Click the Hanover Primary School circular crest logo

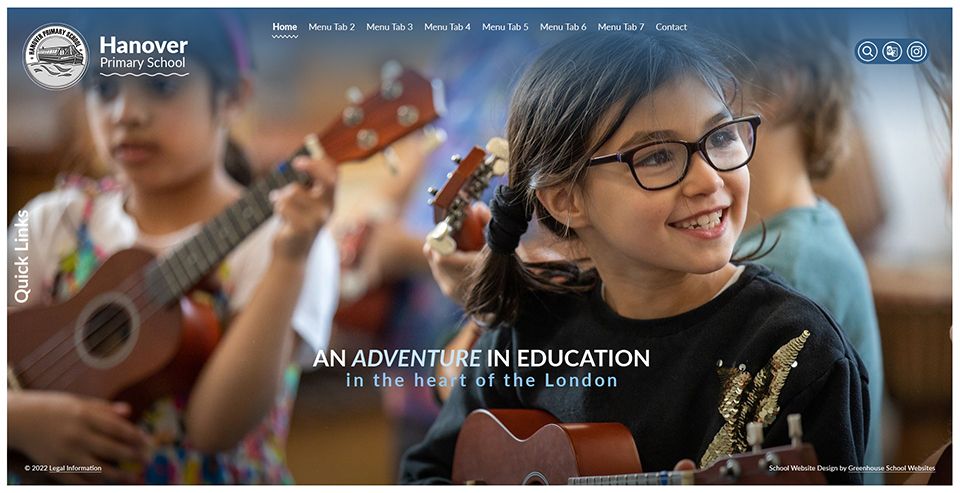(56, 56)
